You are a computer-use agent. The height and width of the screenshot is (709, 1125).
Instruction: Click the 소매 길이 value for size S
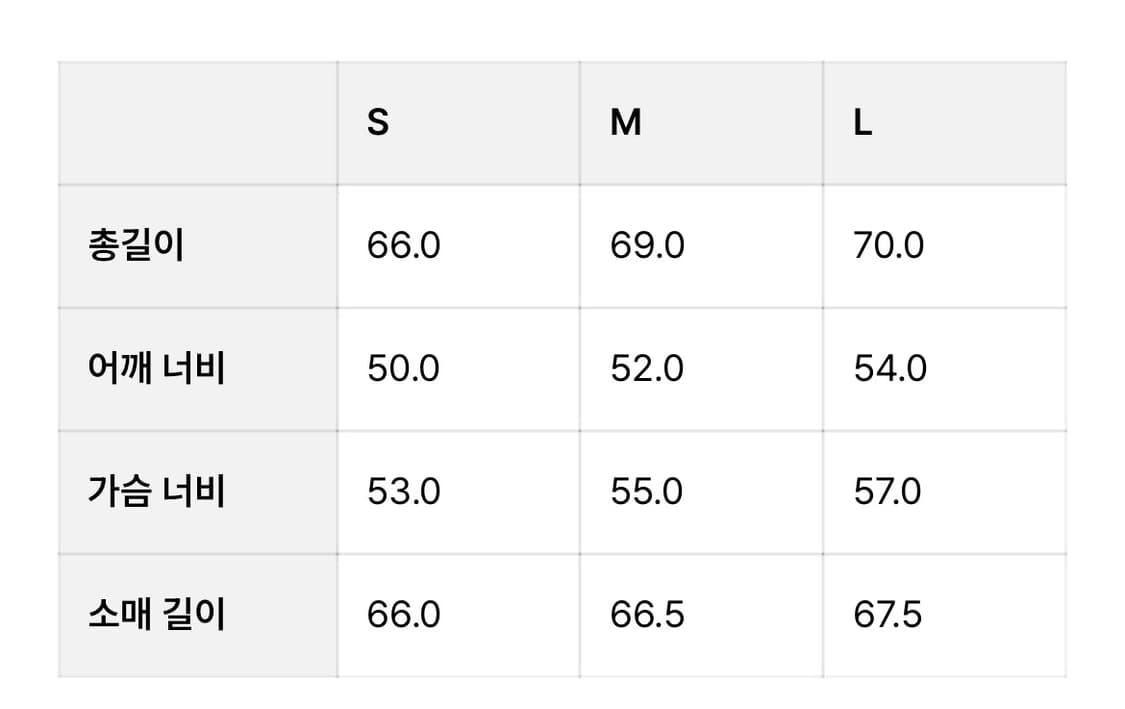click(x=403, y=614)
